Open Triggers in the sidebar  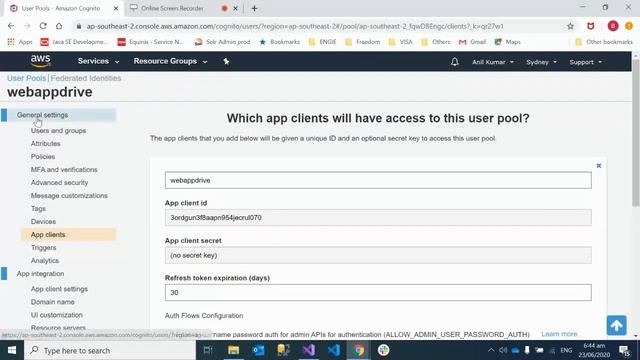pos(44,248)
